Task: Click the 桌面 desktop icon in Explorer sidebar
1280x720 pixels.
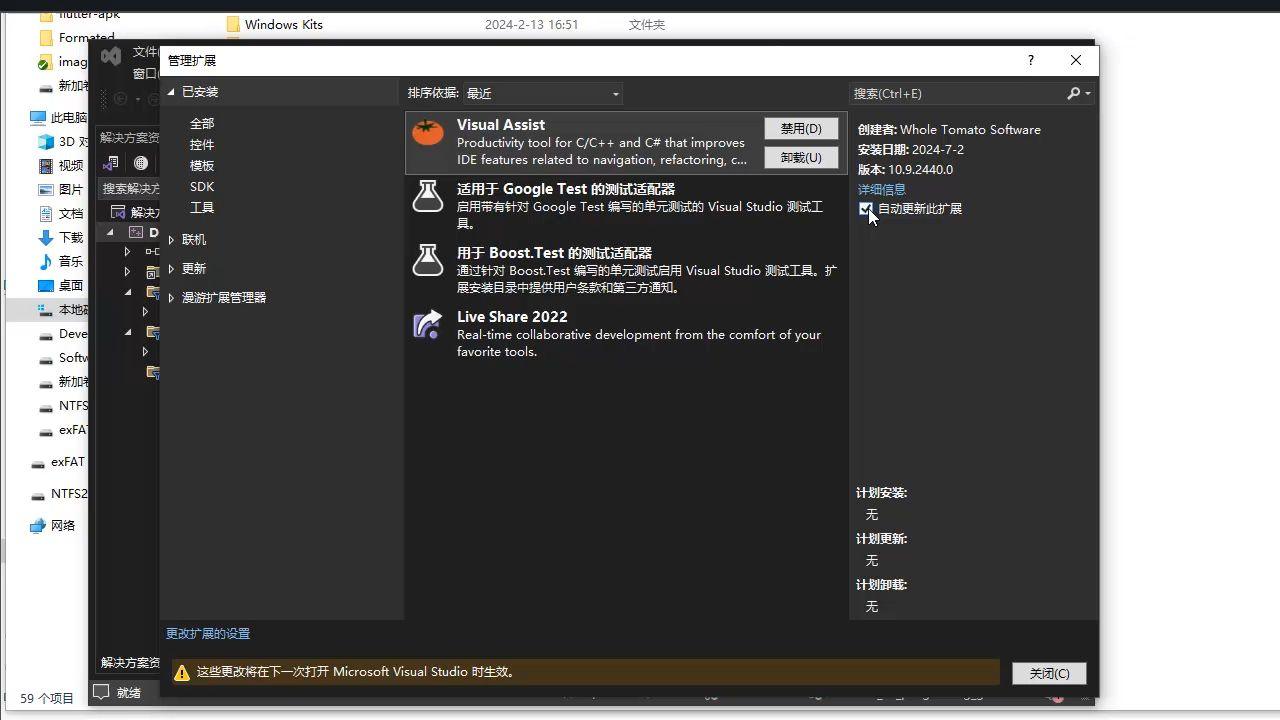Action: coord(45,285)
